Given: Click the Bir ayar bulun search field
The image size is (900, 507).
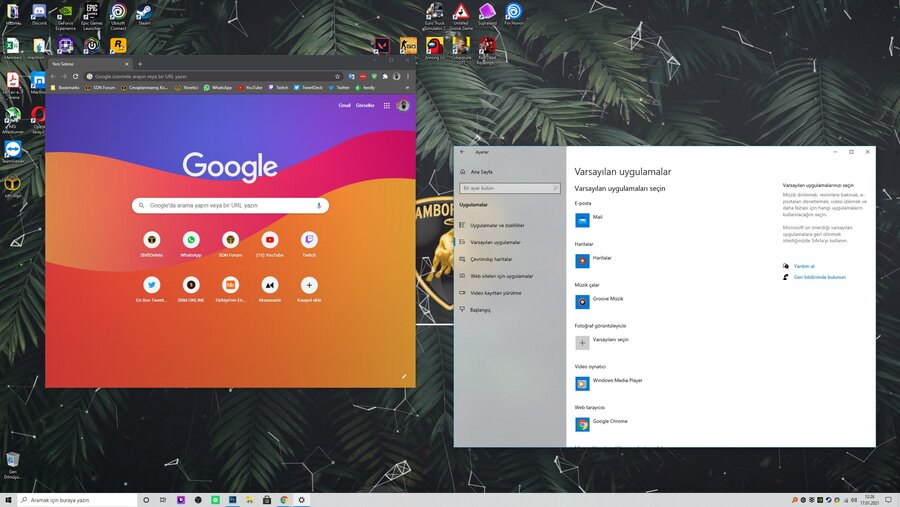Looking at the screenshot, I should point(509,188).
